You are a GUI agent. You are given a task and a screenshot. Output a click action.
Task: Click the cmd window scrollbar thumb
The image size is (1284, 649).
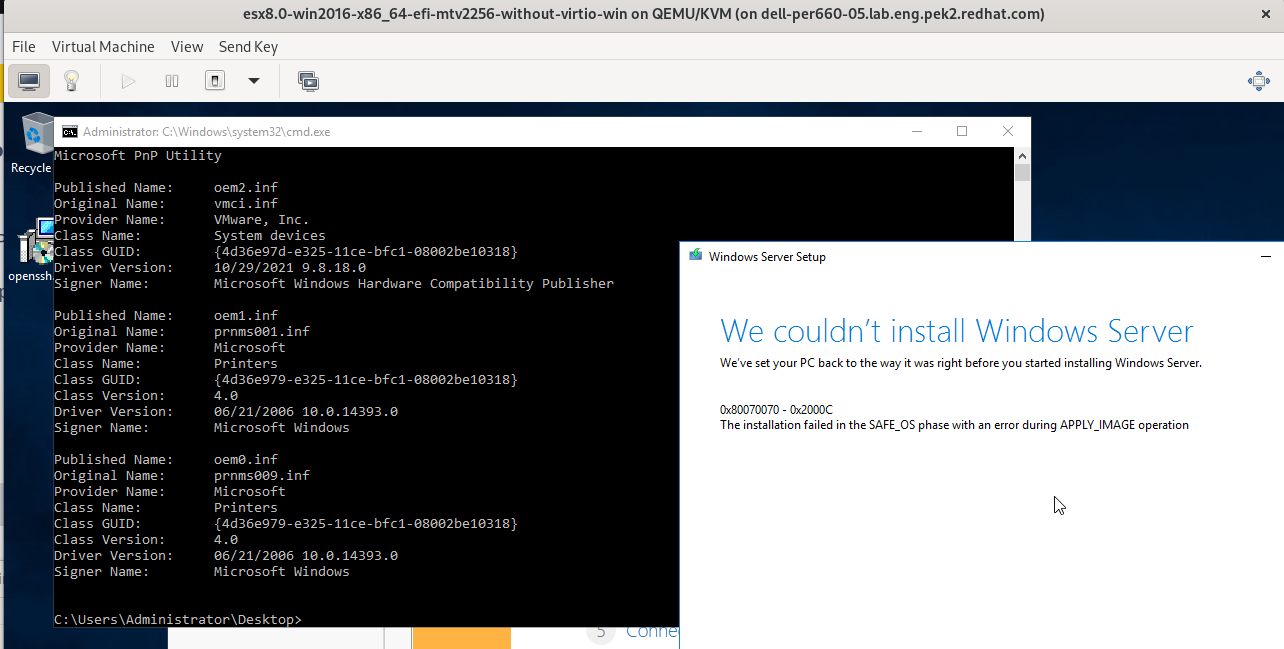(x=1022, y=173)
